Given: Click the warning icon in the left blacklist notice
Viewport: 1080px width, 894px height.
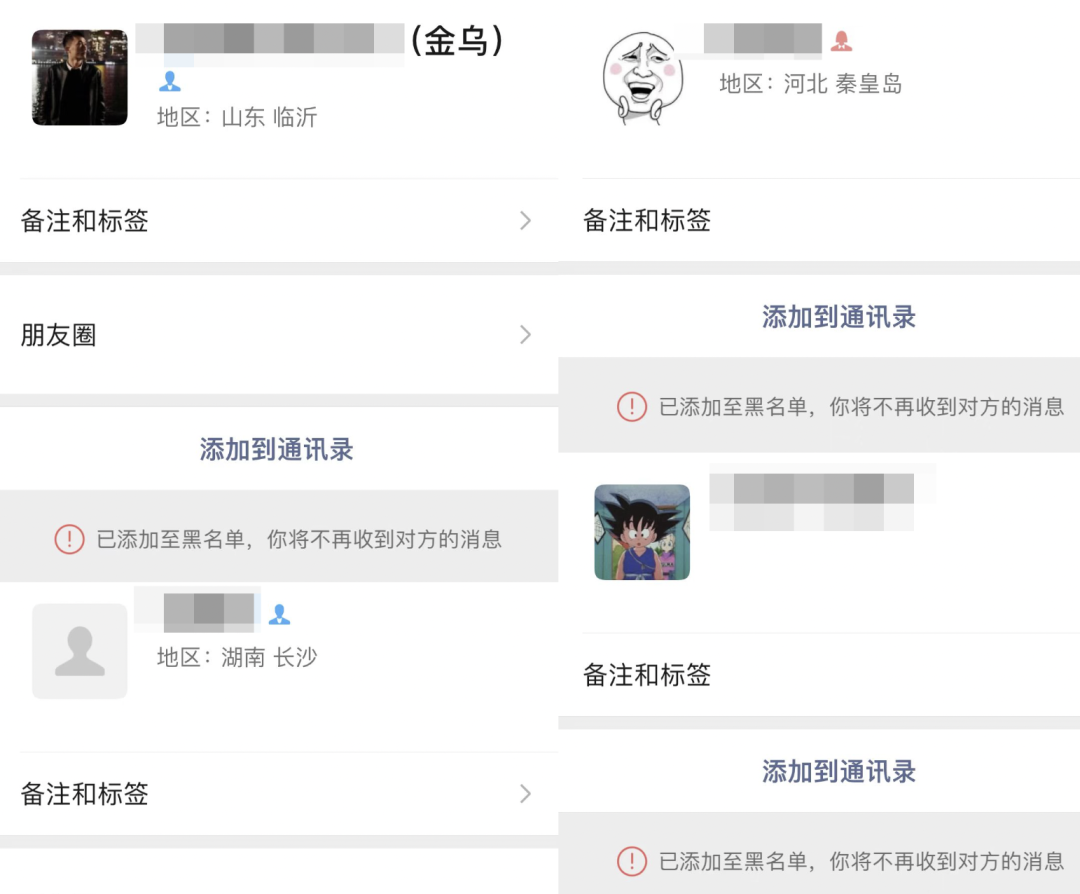Looking at the screenshot, I should (70, 539).
